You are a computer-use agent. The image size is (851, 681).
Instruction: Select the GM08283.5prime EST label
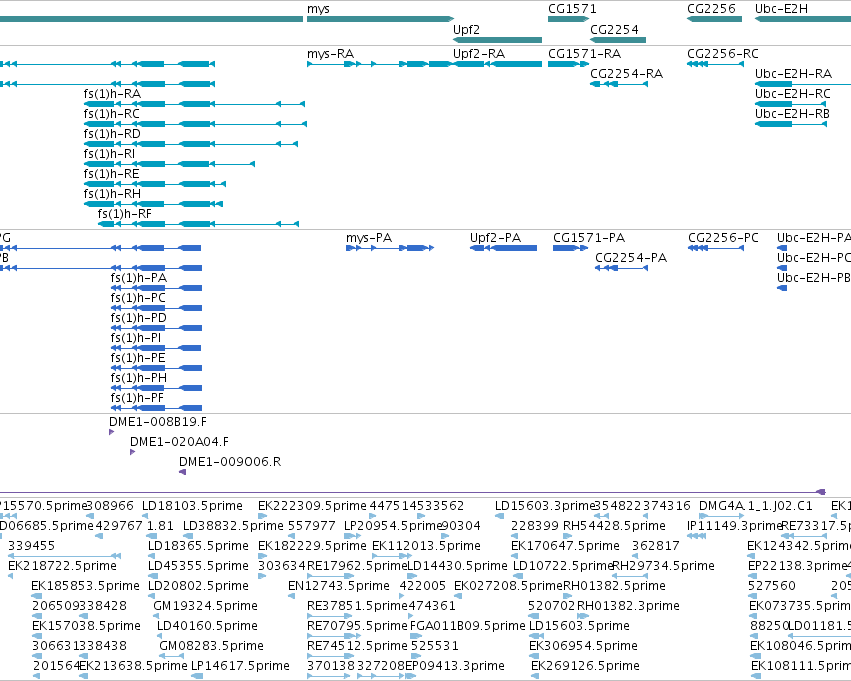point(212,647)
